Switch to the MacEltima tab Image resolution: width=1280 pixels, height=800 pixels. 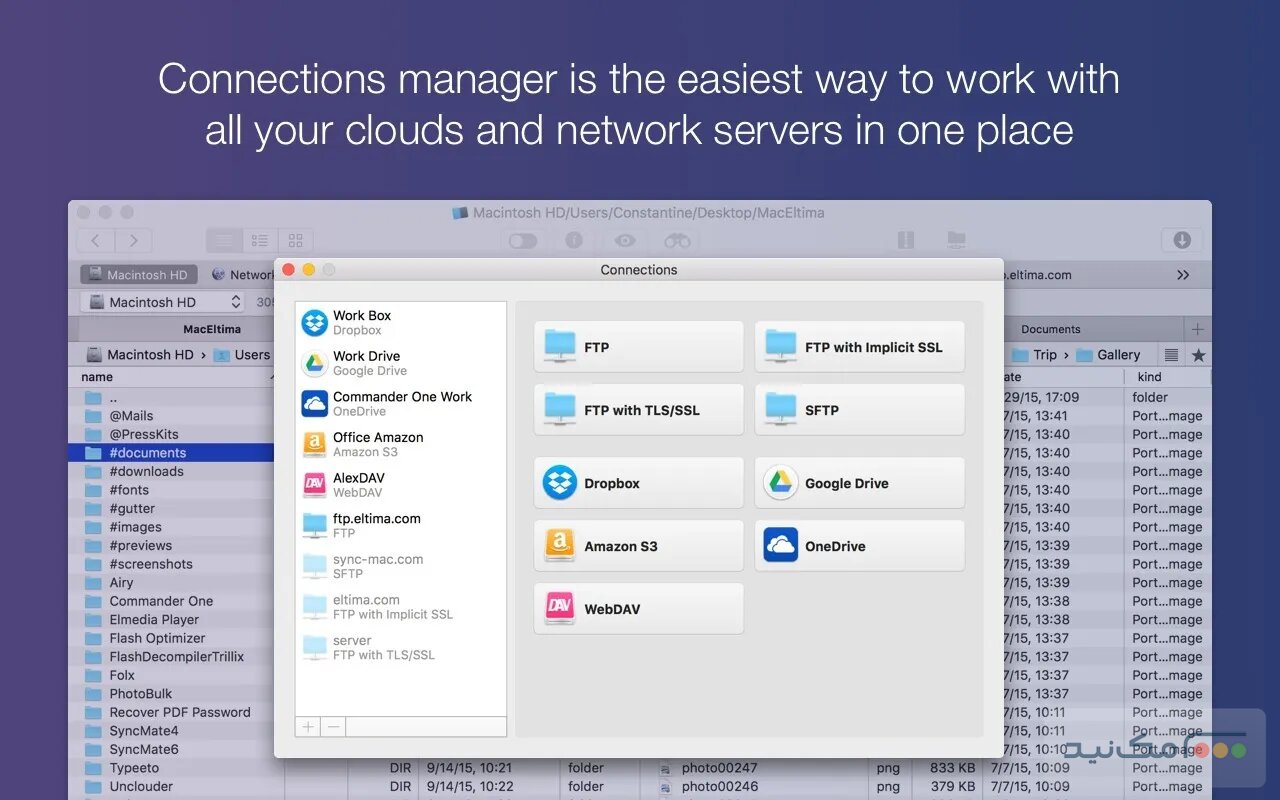click(x=212, y=329)
